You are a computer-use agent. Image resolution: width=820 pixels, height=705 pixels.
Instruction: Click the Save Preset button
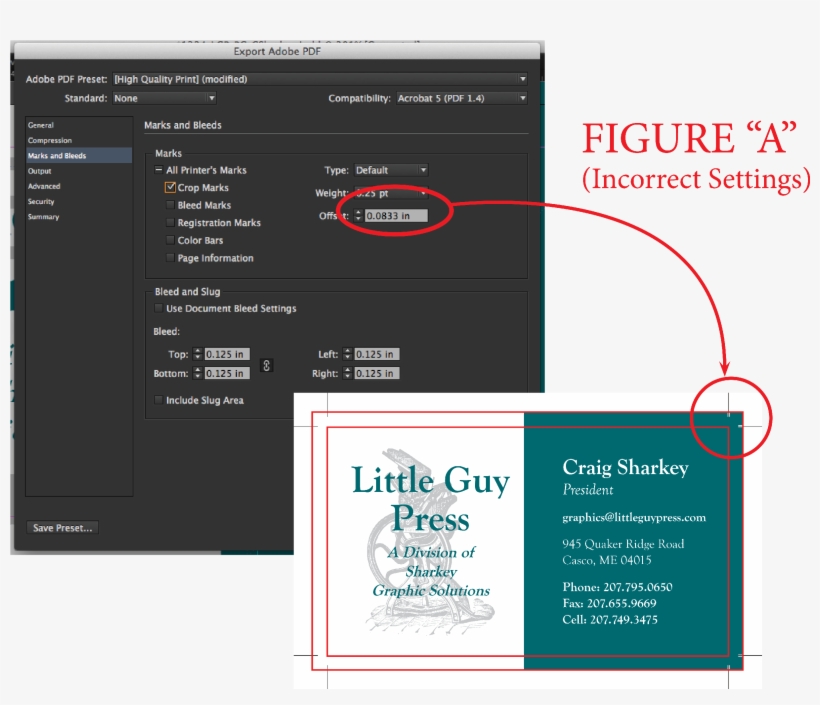pos(61,528)
